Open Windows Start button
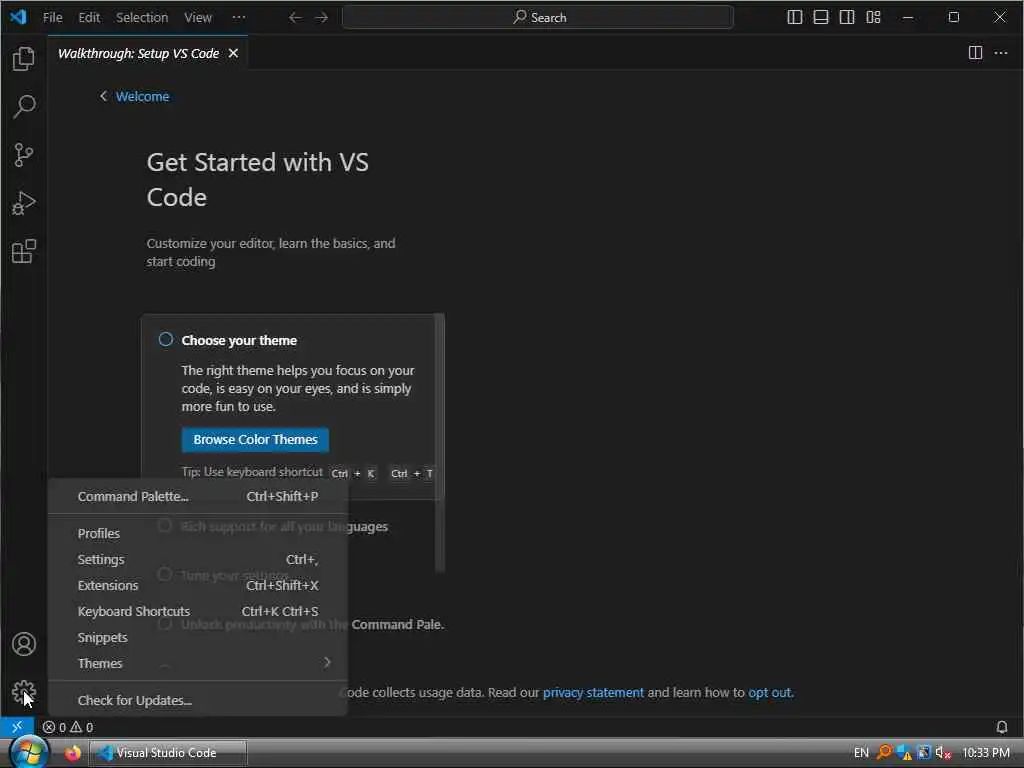Viewport: 1024px width, 768px height. pos(27,753)
